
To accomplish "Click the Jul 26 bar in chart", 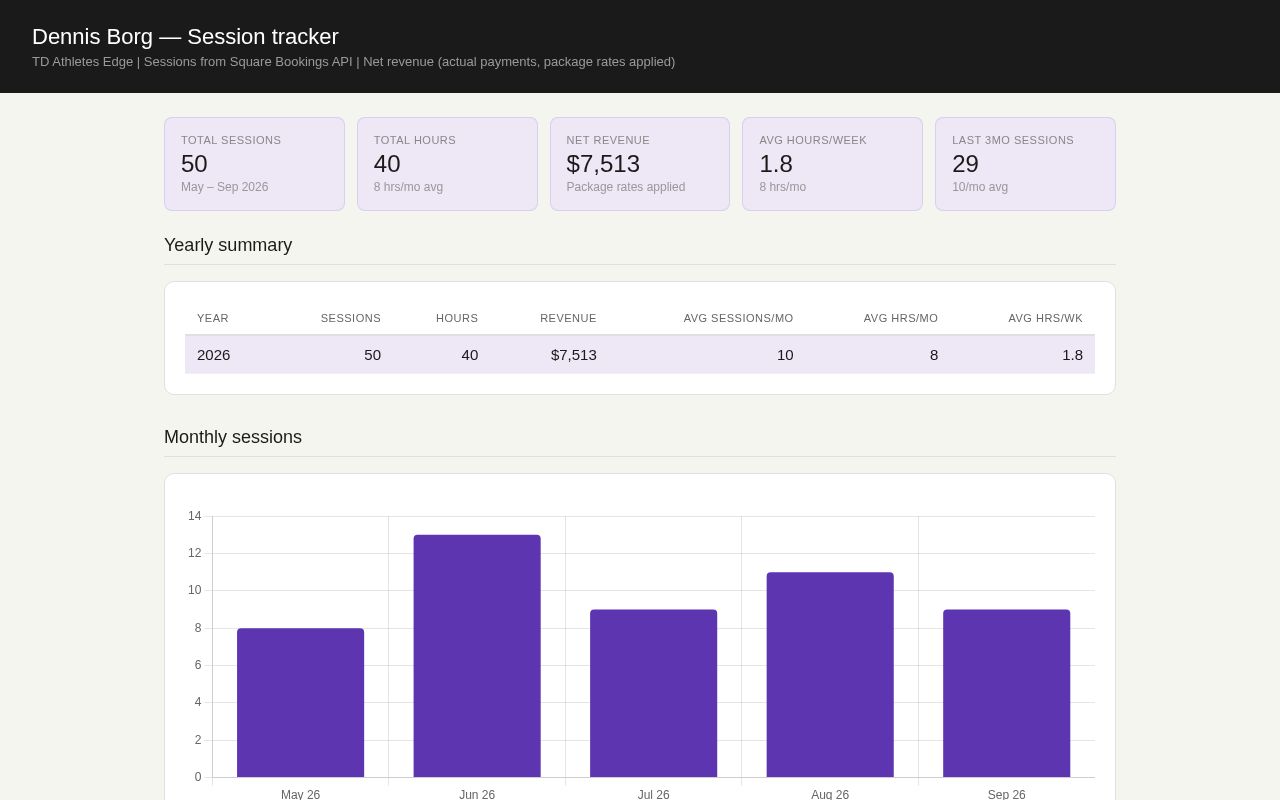I will point(653,693).
